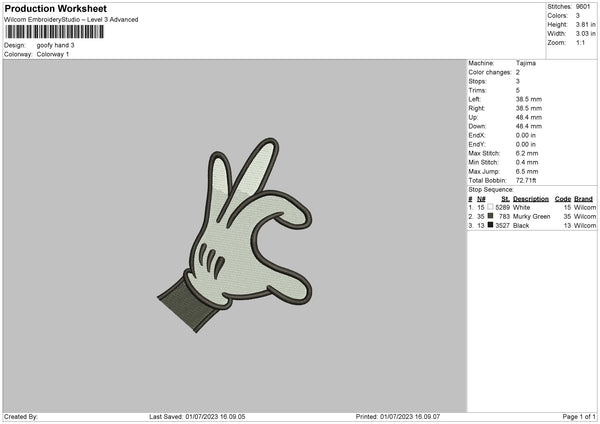
Task: Click 'Printed: 01/07/2023 16.09.07' in footer
Action: point(398,416)
